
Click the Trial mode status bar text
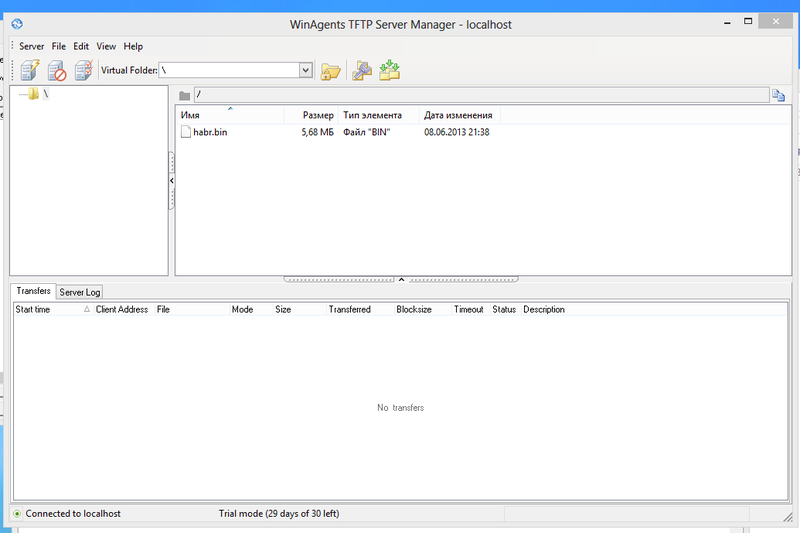pyautogui.click(x=279, y=514)
